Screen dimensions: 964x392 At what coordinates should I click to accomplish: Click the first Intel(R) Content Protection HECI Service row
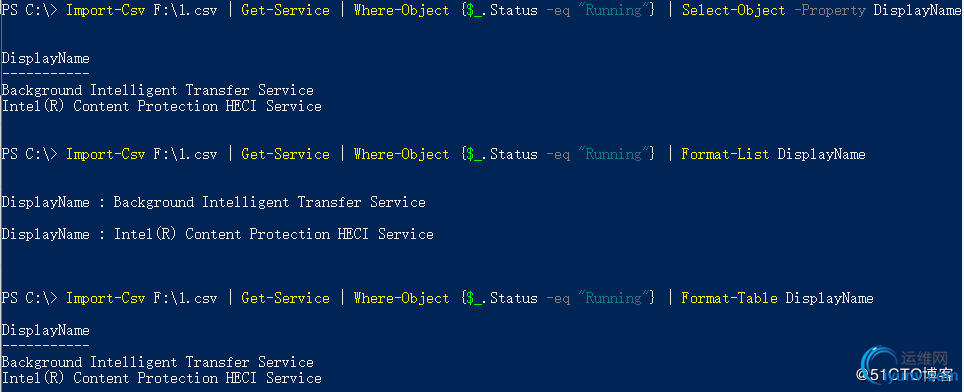pos(161,106)
